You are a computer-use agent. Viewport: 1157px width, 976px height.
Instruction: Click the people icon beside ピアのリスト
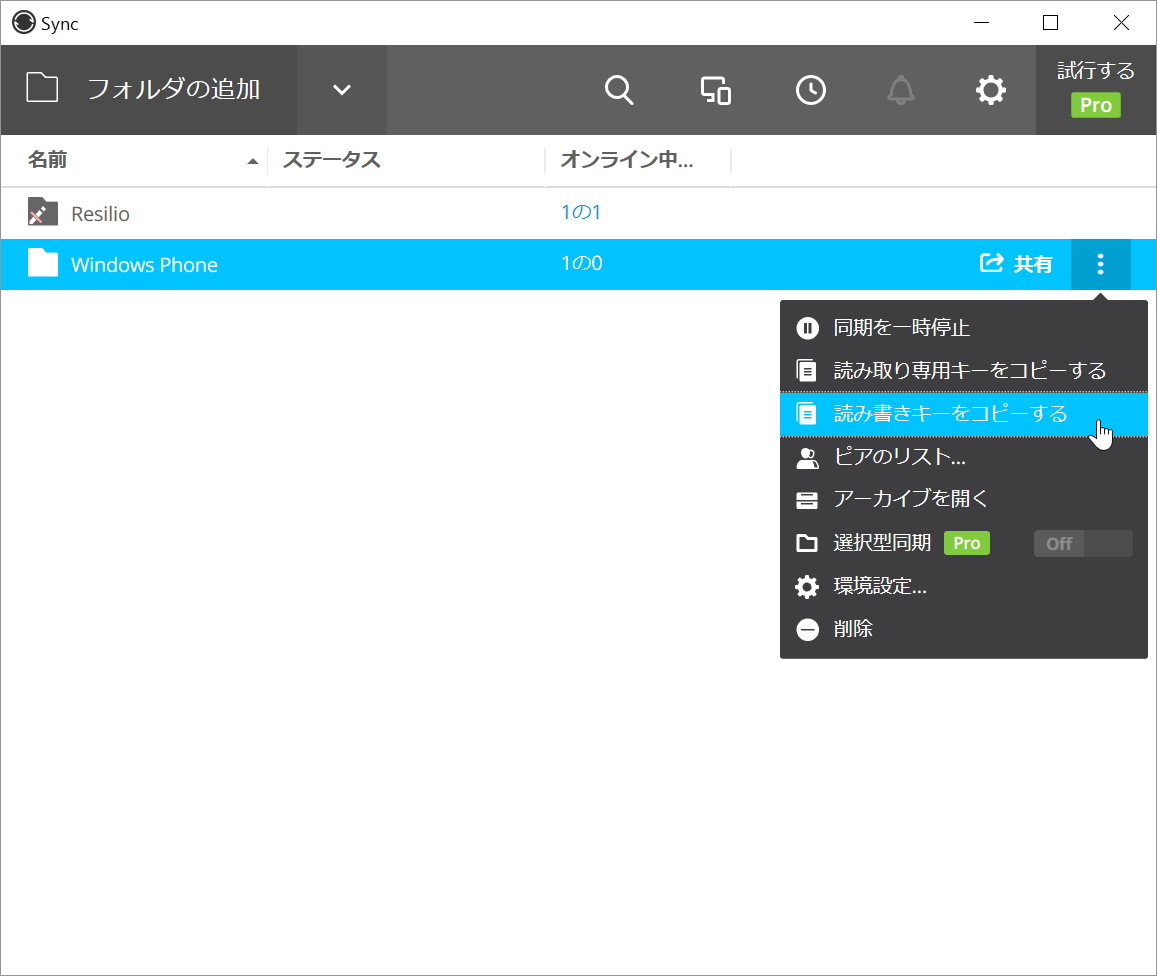click(x=807, y=458)
